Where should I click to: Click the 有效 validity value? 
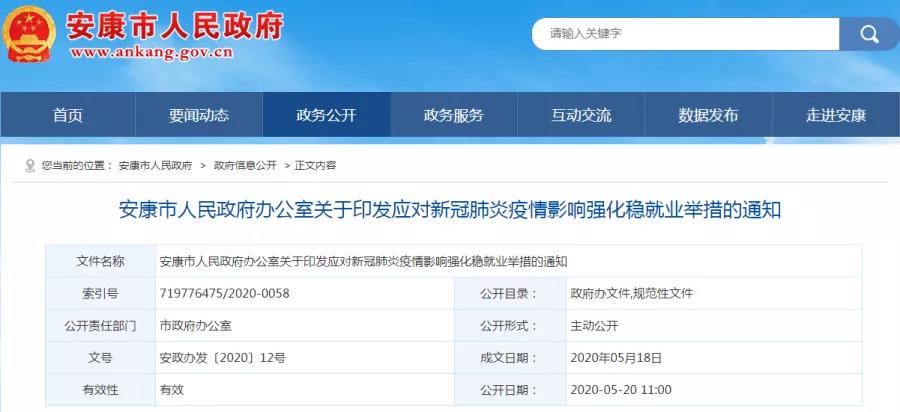(x=172, y=390)
